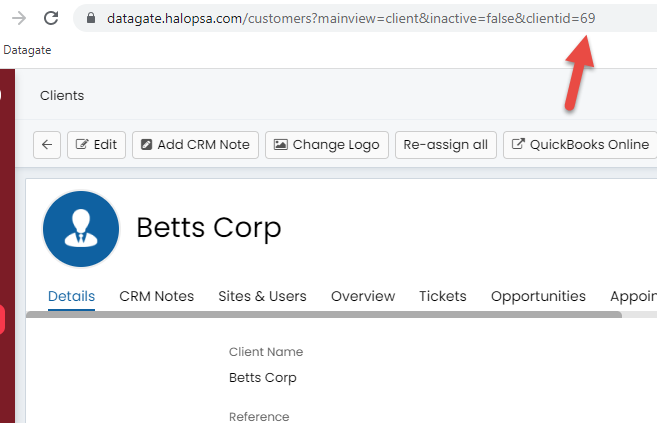Image resolution: width=657 pixels, height=423 pixels.
Task: Show the Tickets tab
Action: point(442,296)
